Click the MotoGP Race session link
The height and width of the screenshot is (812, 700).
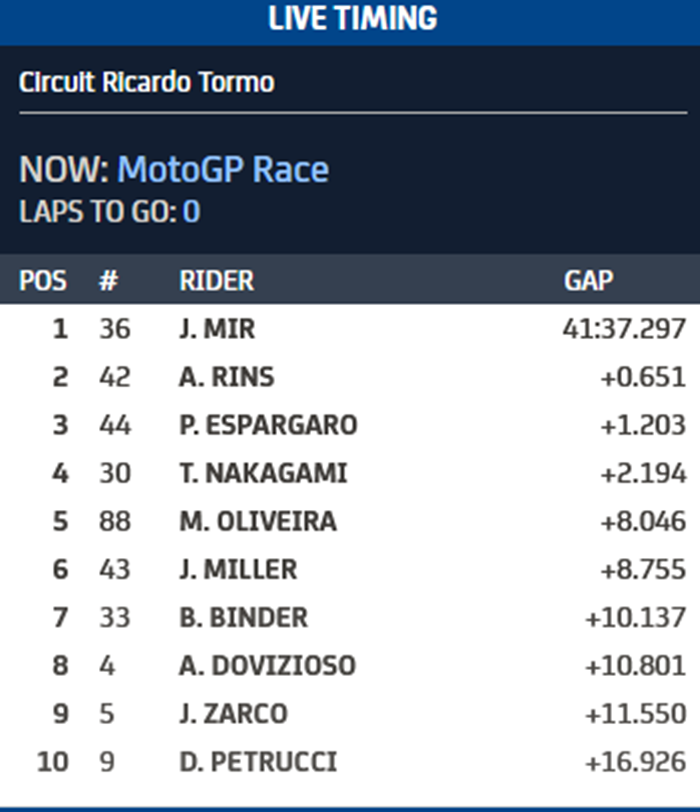click(222, 170)
